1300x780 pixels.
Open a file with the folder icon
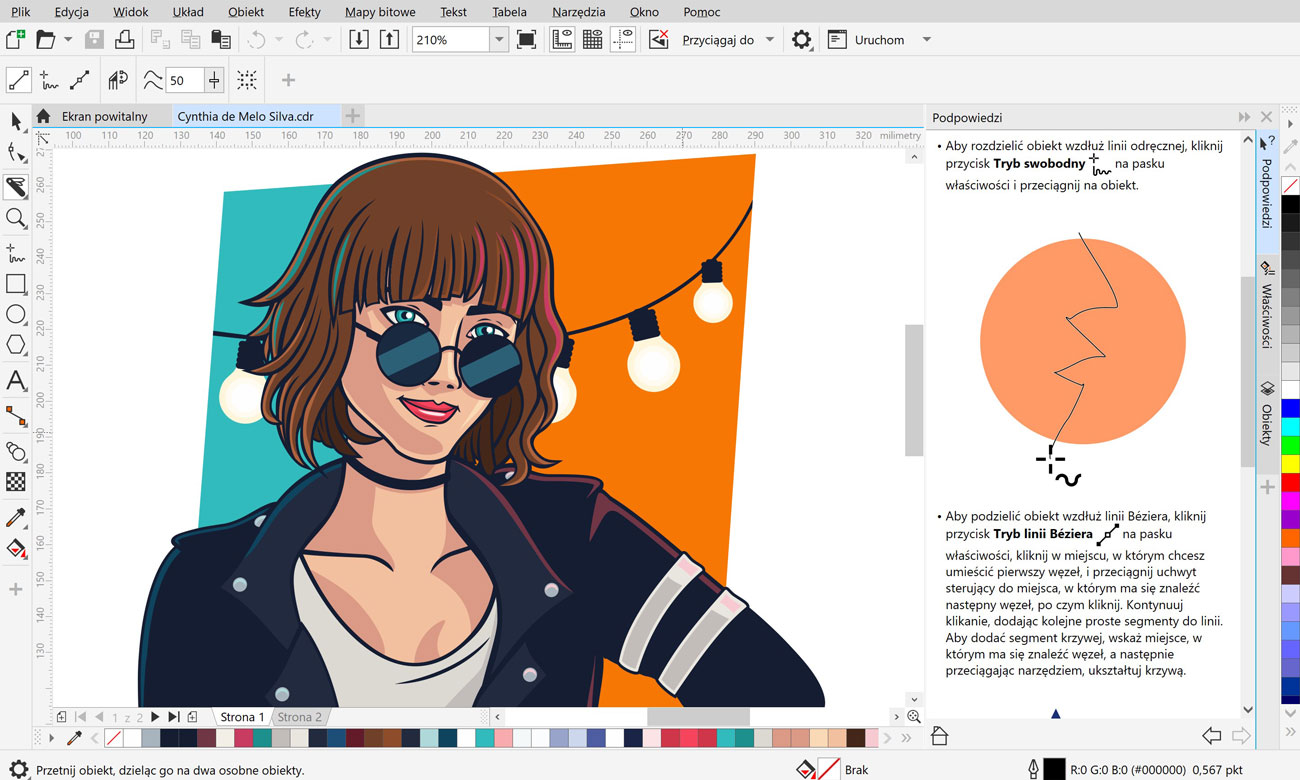point(45,40)
